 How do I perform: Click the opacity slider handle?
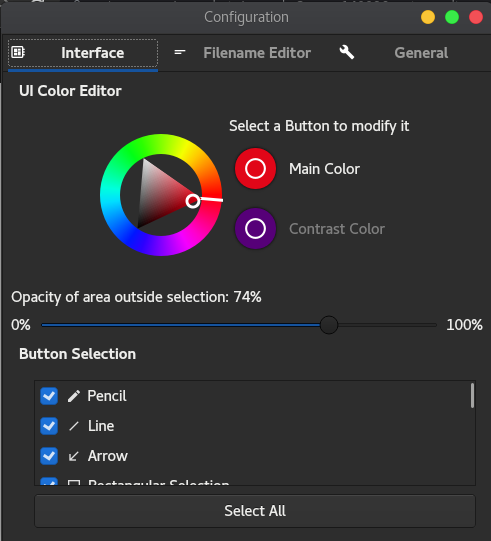[x=329, y=325]
